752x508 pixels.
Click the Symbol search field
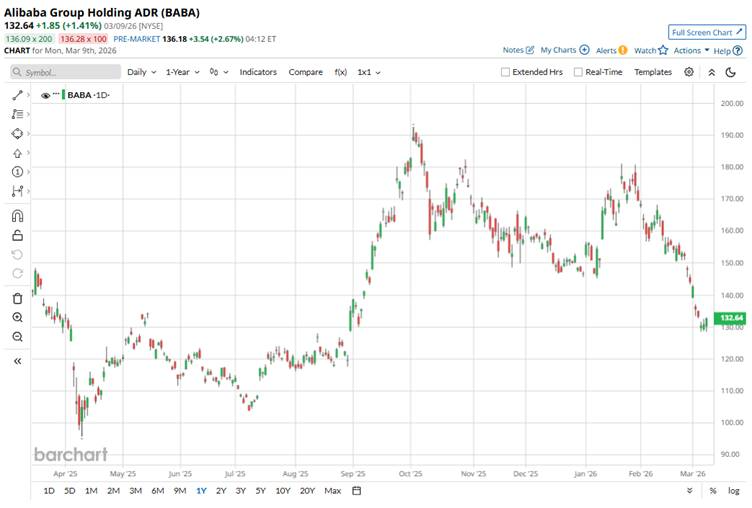65,72
